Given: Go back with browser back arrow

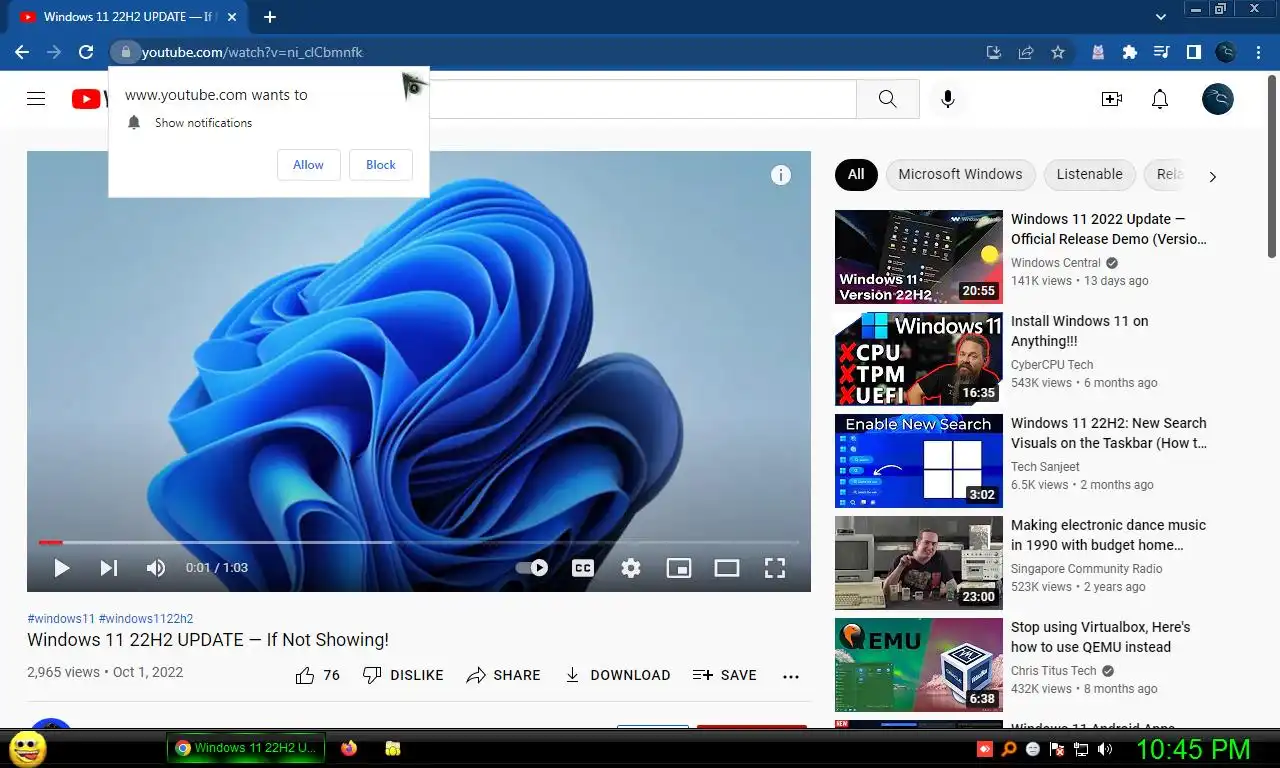Looking at the screenshot, I should coord(22,52).
